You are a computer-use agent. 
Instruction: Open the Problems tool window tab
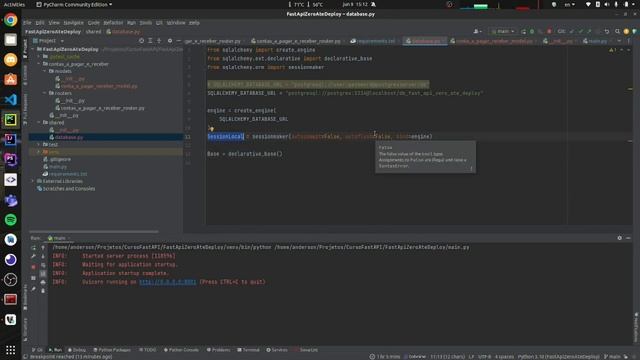click(x=218, y=350)
